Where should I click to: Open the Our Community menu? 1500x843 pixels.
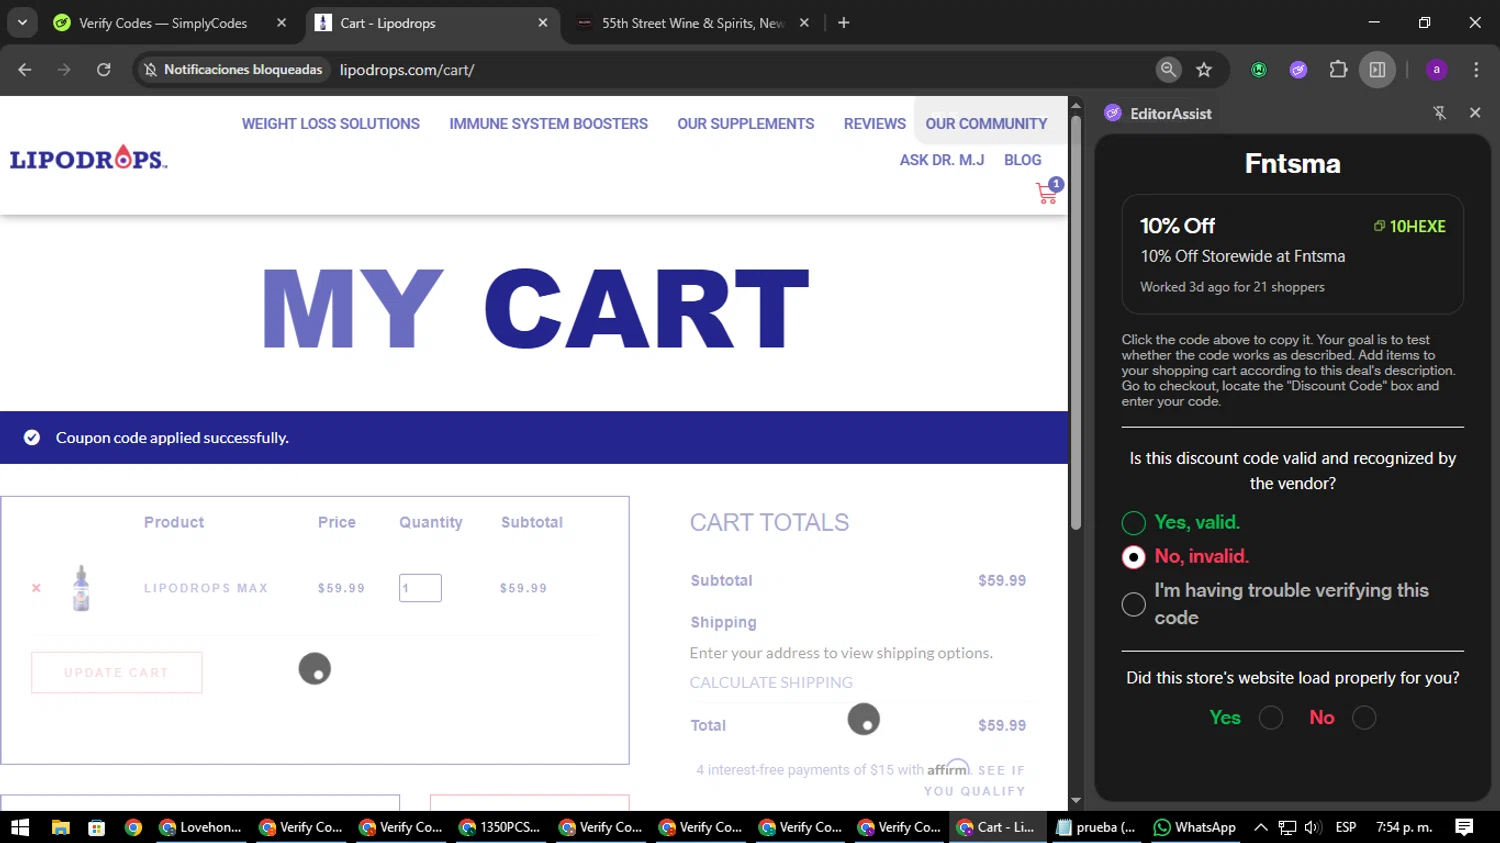tap(986, 124)
